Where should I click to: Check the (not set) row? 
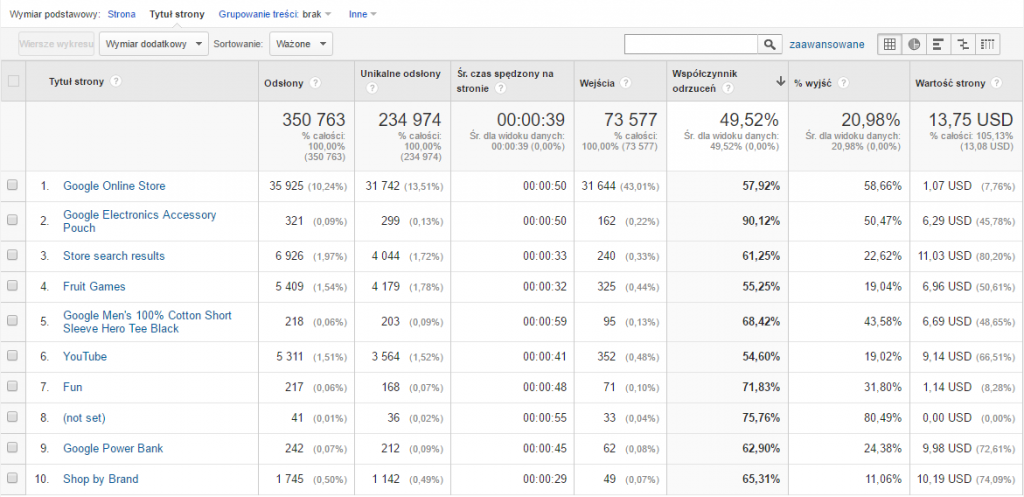pyautogui.click(x=12, y=417)
